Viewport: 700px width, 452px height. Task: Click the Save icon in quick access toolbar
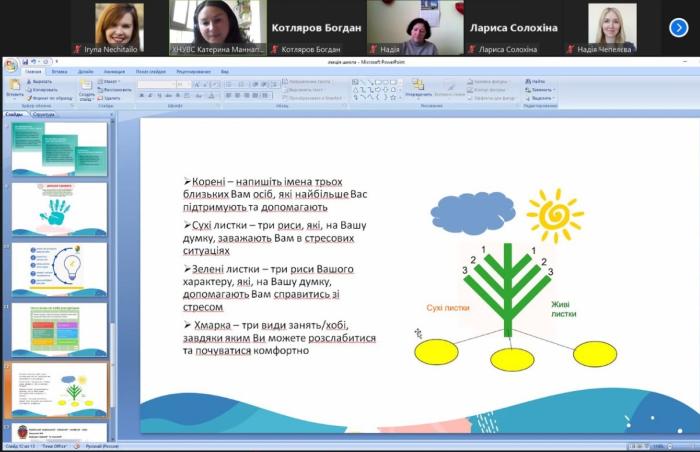tap(24, 61)
